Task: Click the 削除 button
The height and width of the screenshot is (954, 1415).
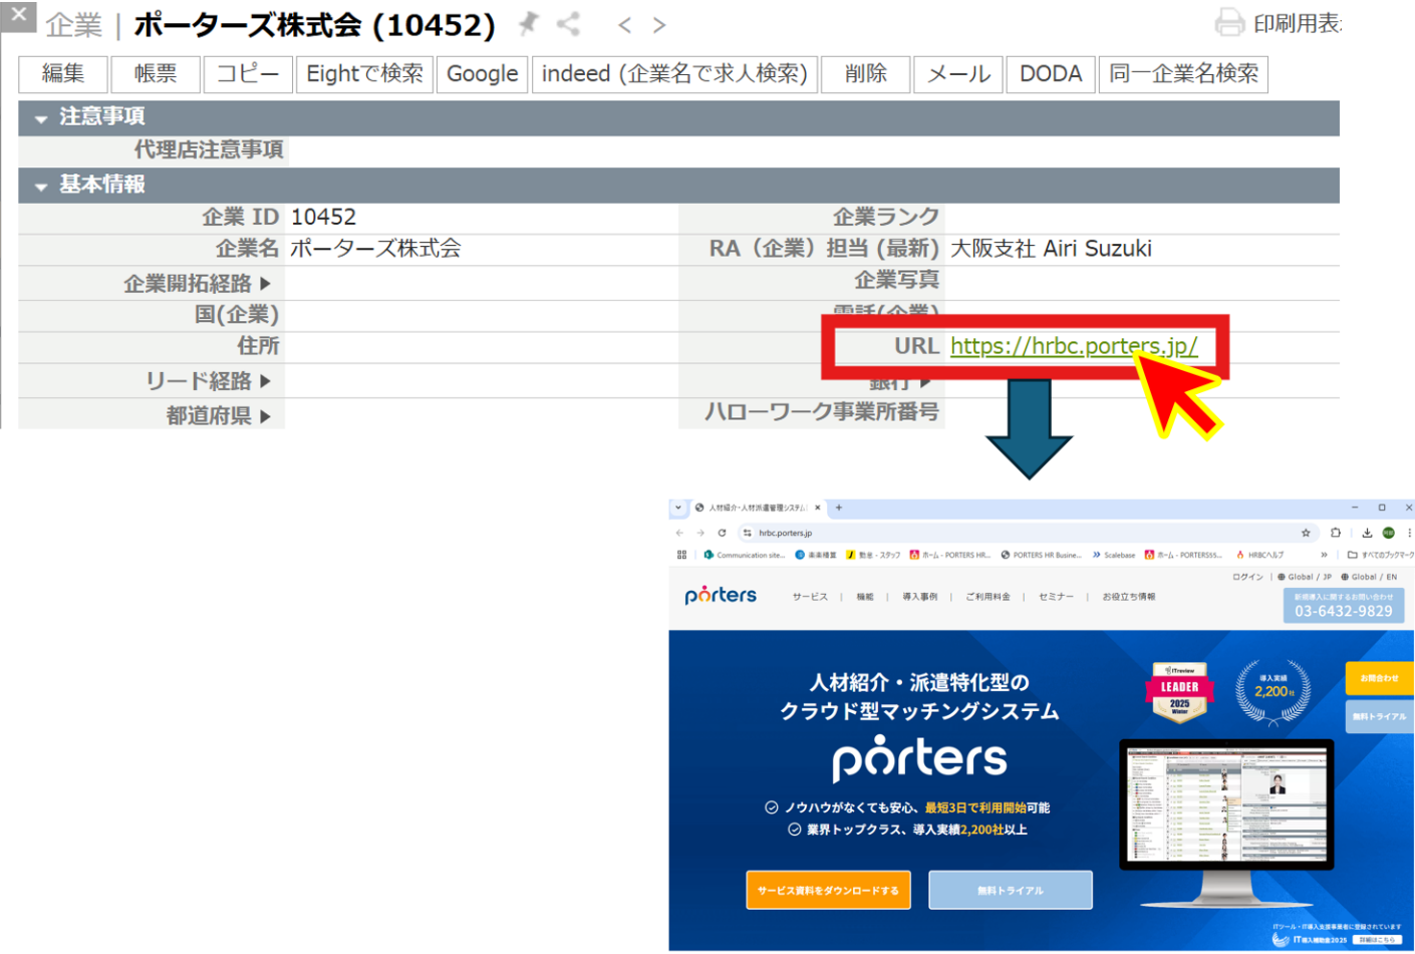Action: pyautogui.click(x=865, y=74)
